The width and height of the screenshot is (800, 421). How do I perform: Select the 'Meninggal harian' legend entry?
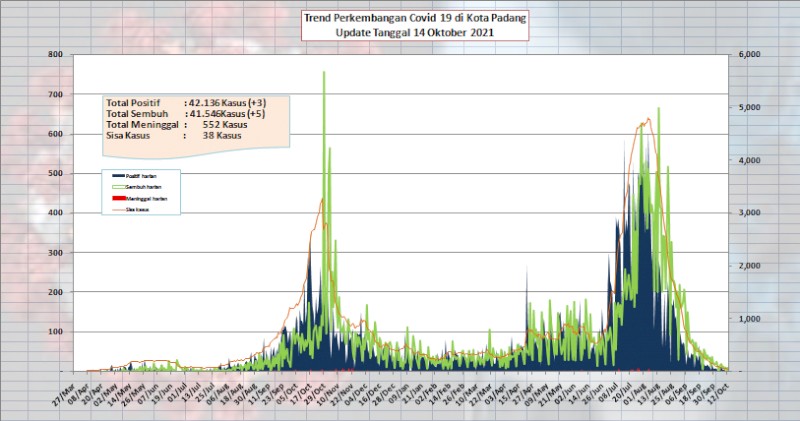[139, 199]
